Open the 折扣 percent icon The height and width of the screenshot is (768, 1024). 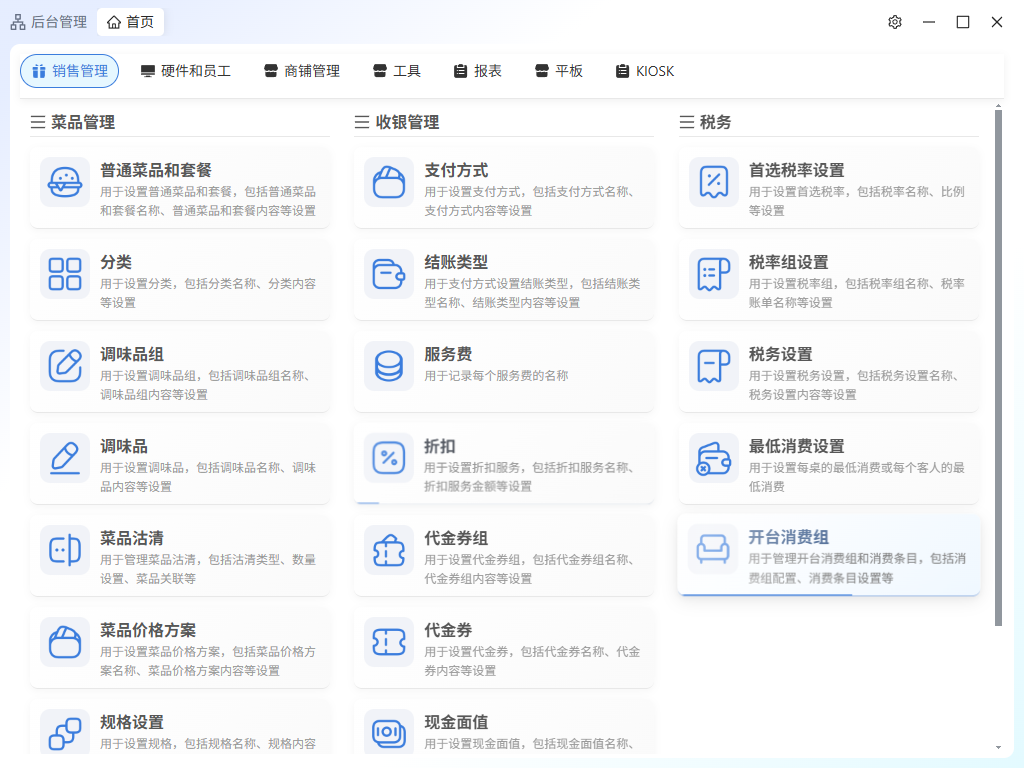pos(389,458)
